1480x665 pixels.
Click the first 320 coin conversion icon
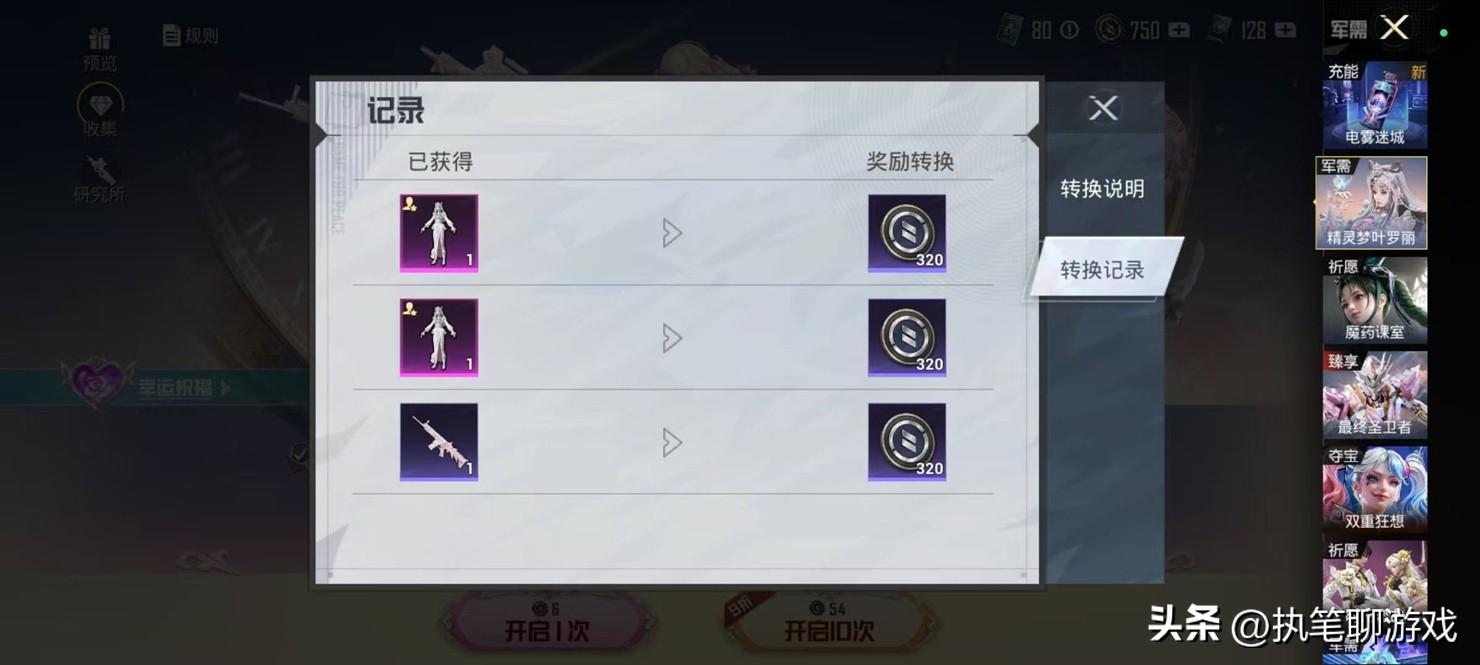(x=907, y=233)
